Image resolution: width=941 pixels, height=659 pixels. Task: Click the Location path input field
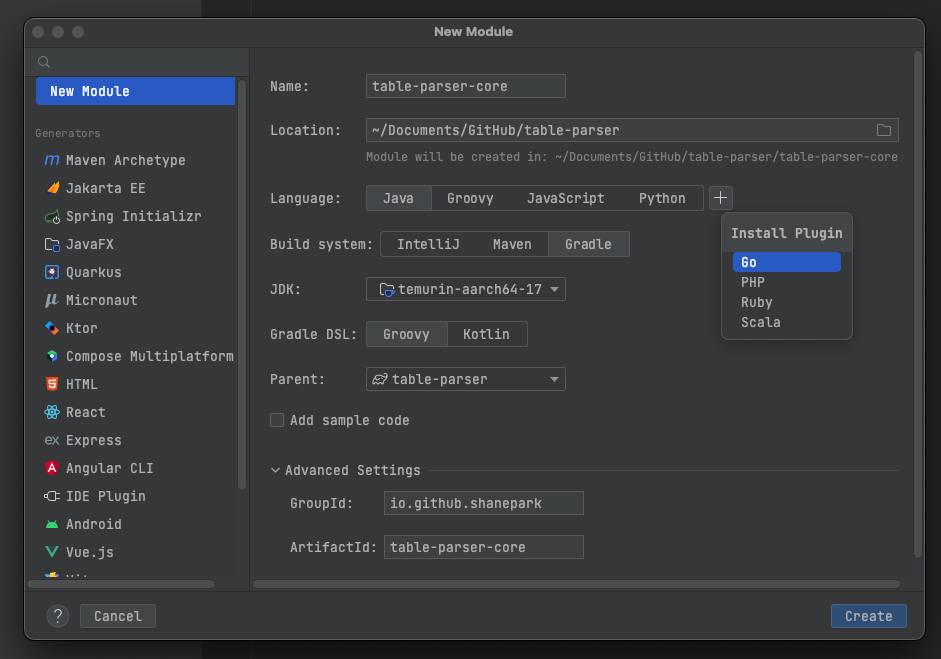(632, 130)
